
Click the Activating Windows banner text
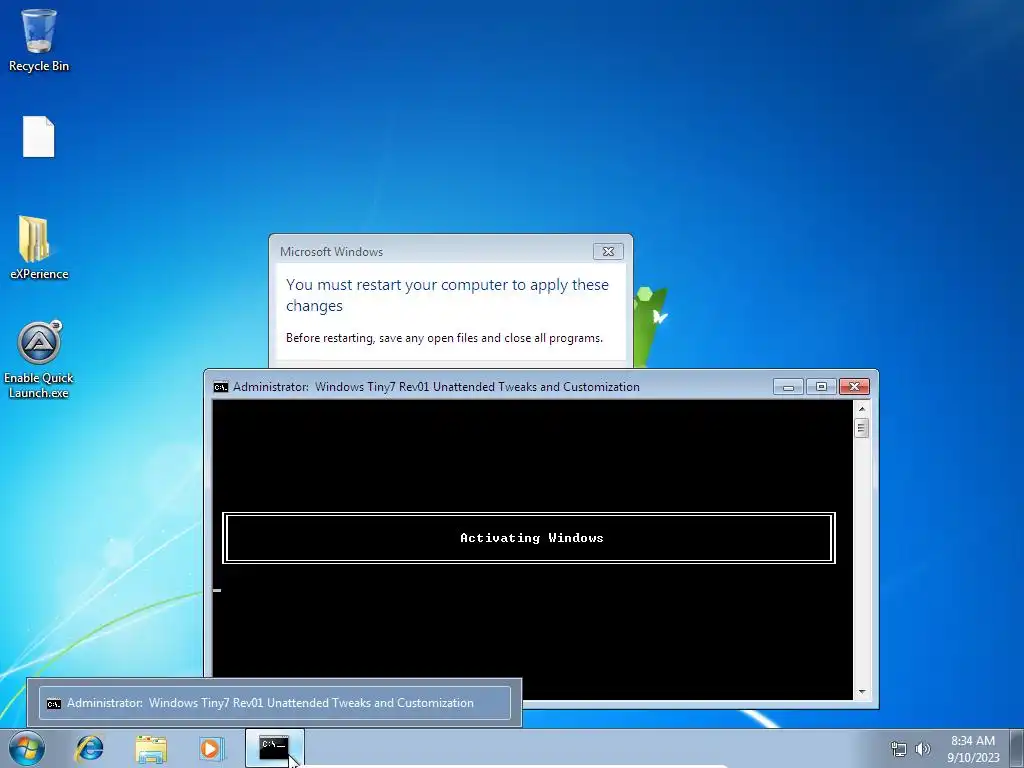click(x=532, y=538)
